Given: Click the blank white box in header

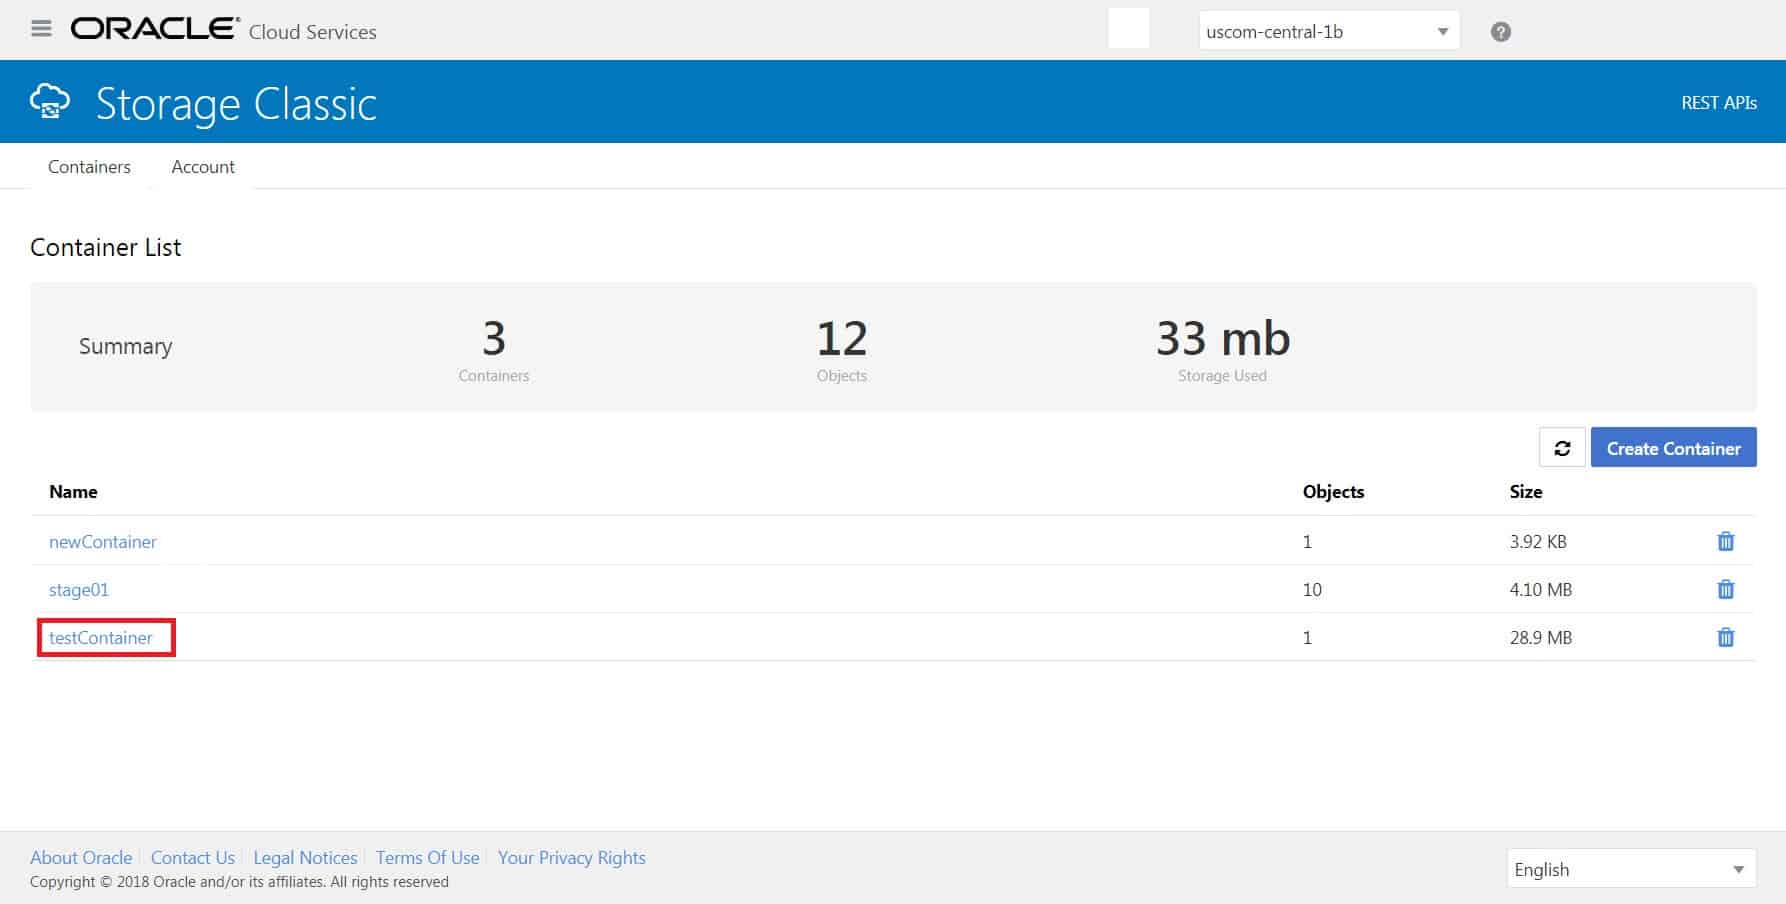Looking at the screenshot, I should (x=1128, y=28).
